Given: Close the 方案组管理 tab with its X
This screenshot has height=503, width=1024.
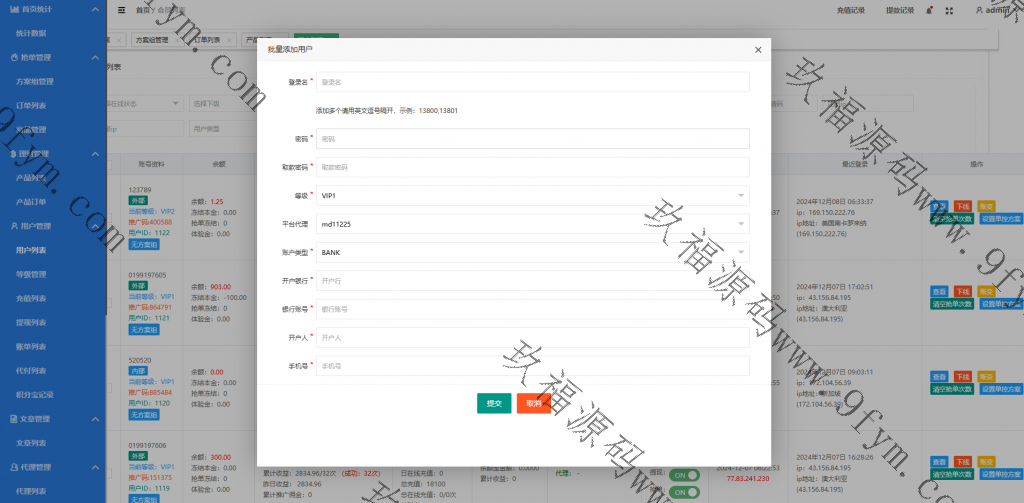Looking at the screenshot, I should (x=178, y=40).
